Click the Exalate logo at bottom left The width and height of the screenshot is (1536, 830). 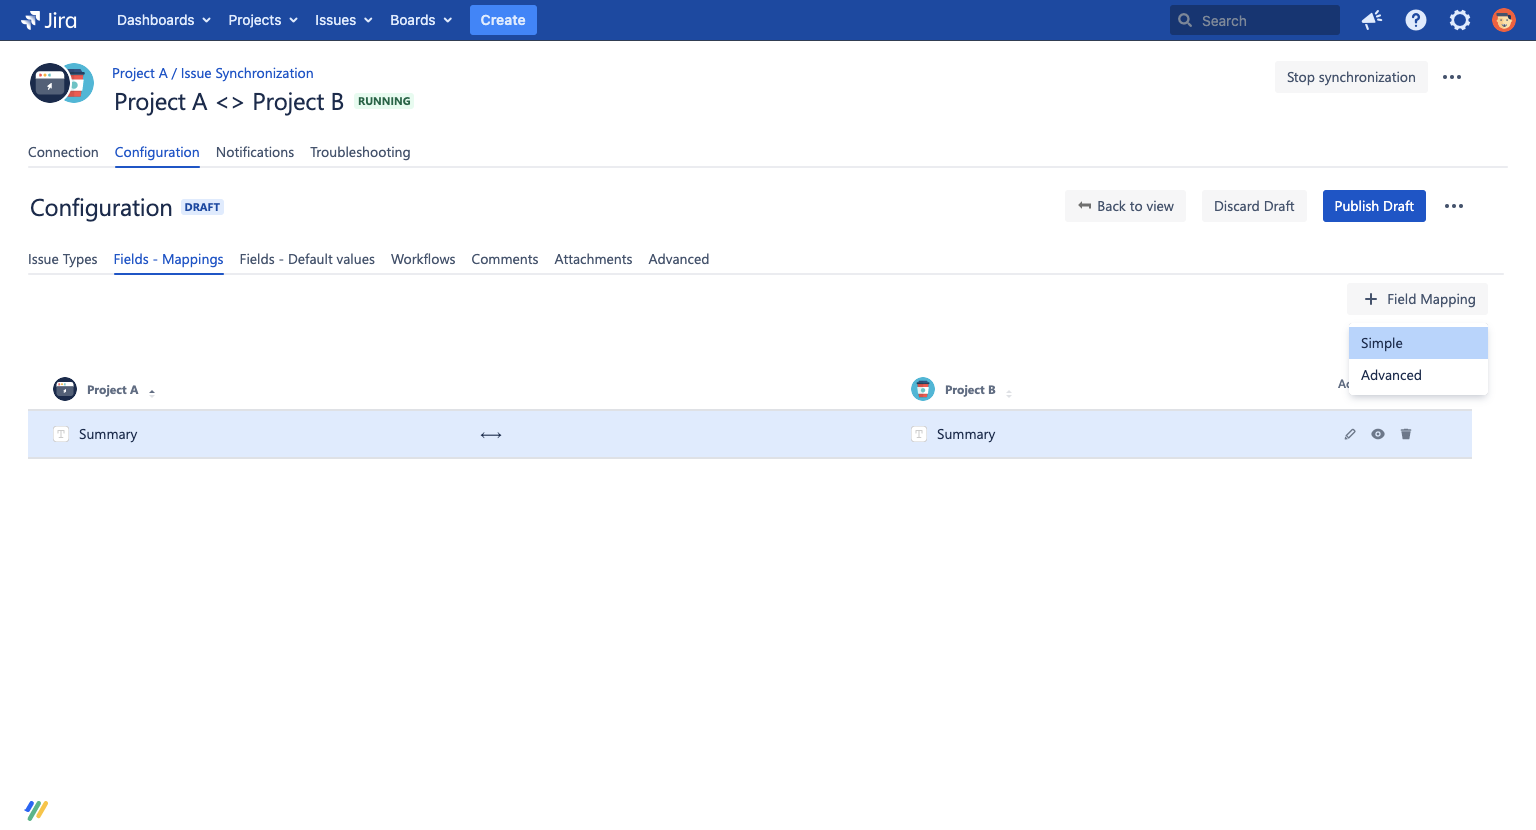coord(36,809)
